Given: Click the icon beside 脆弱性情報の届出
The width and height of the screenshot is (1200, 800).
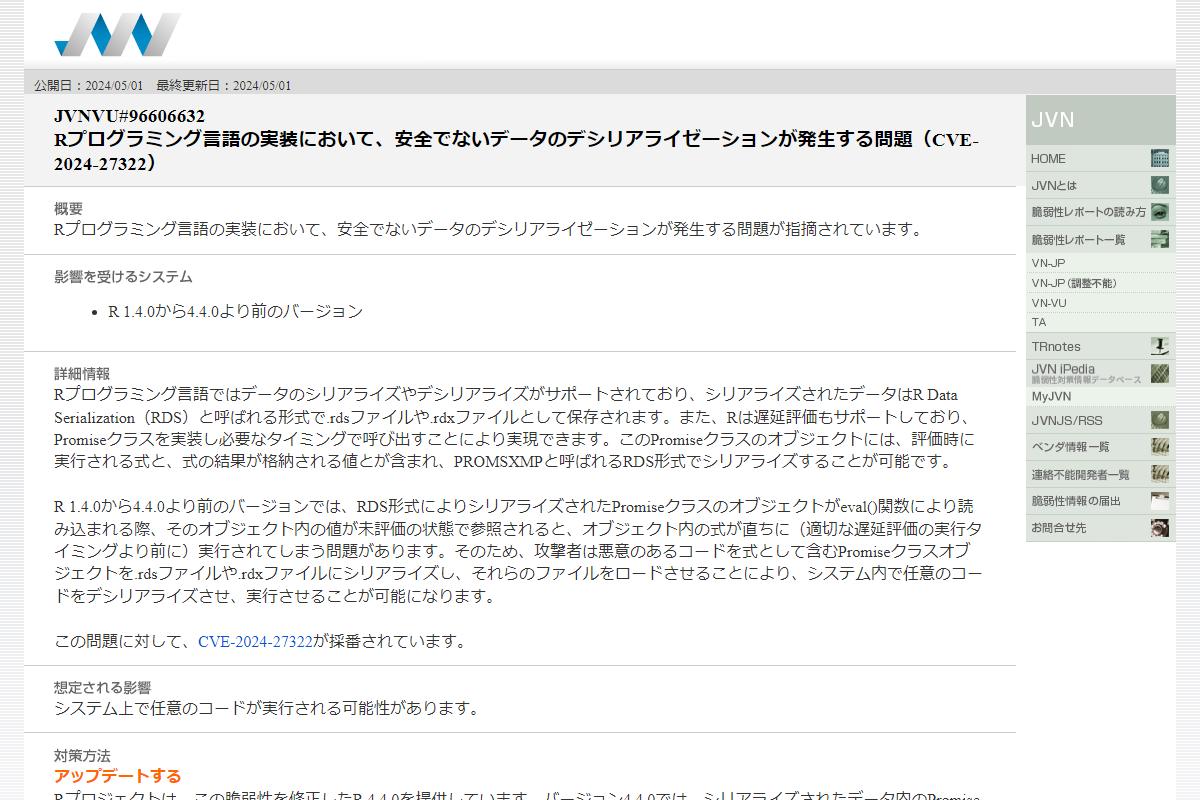Looking at the screenshot, I should [x=1159, y=501].
